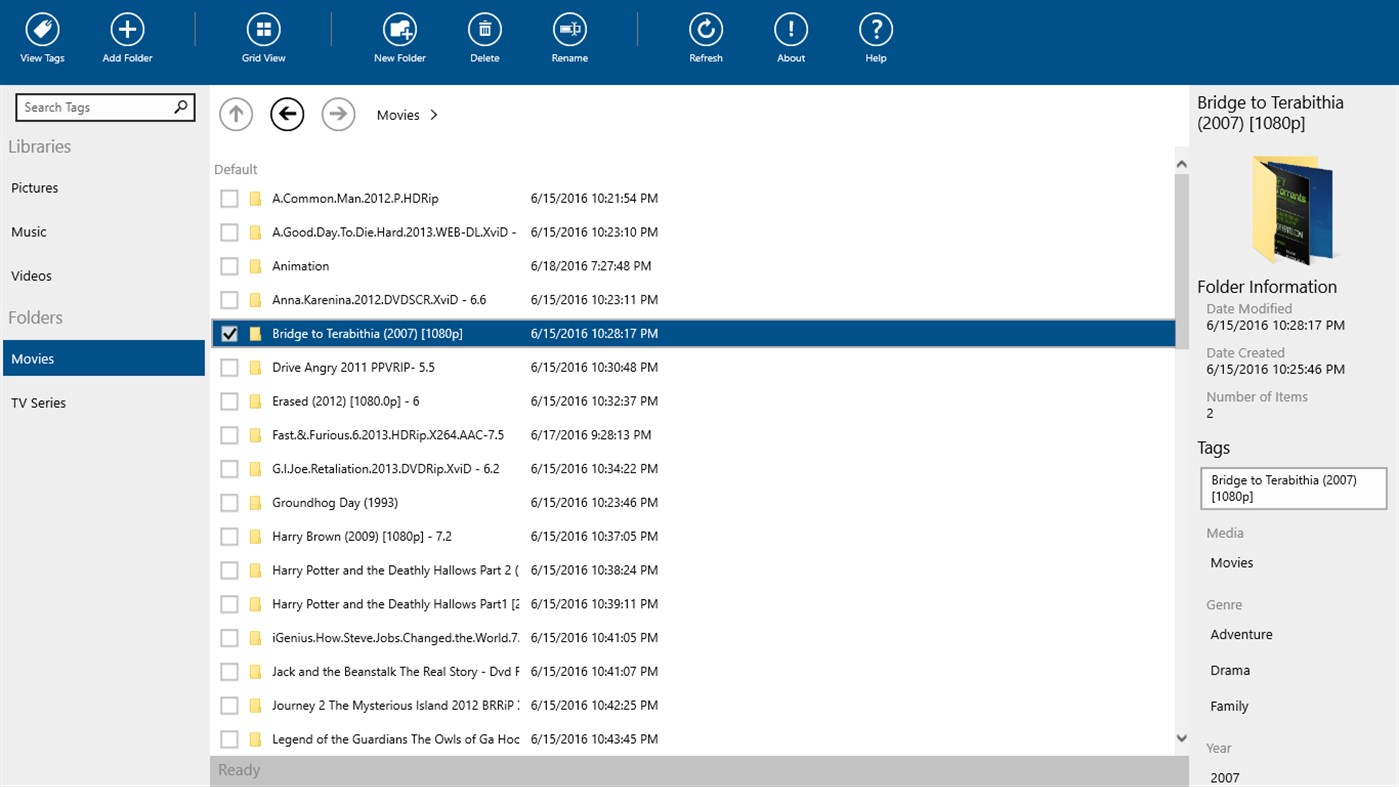The height and width of the screenshot is (787, 1399).
Task: Expand the Movies breadcrumb chevron
Action: [x=433, y=114]
